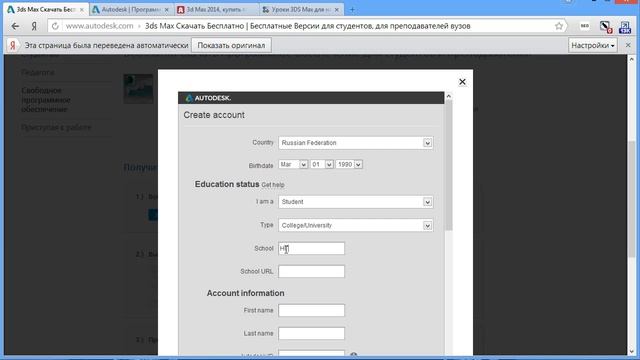
Task: Focus the School URL field
Action: click(311, 271)
